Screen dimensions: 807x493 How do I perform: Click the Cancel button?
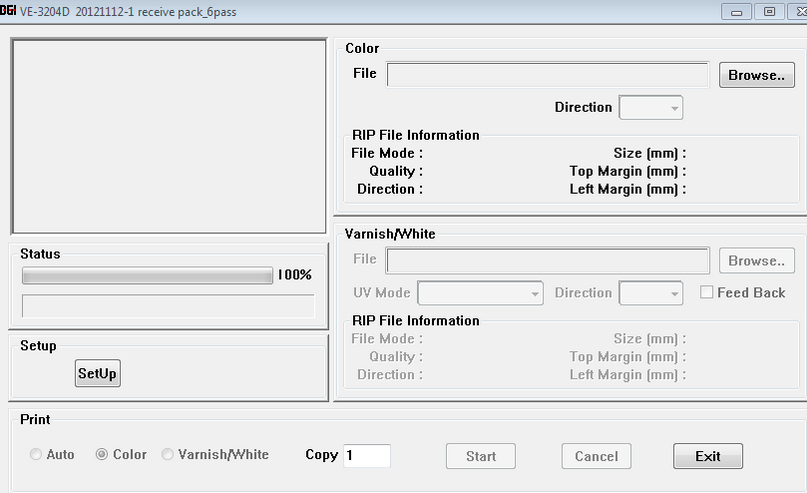coord(596,456)
